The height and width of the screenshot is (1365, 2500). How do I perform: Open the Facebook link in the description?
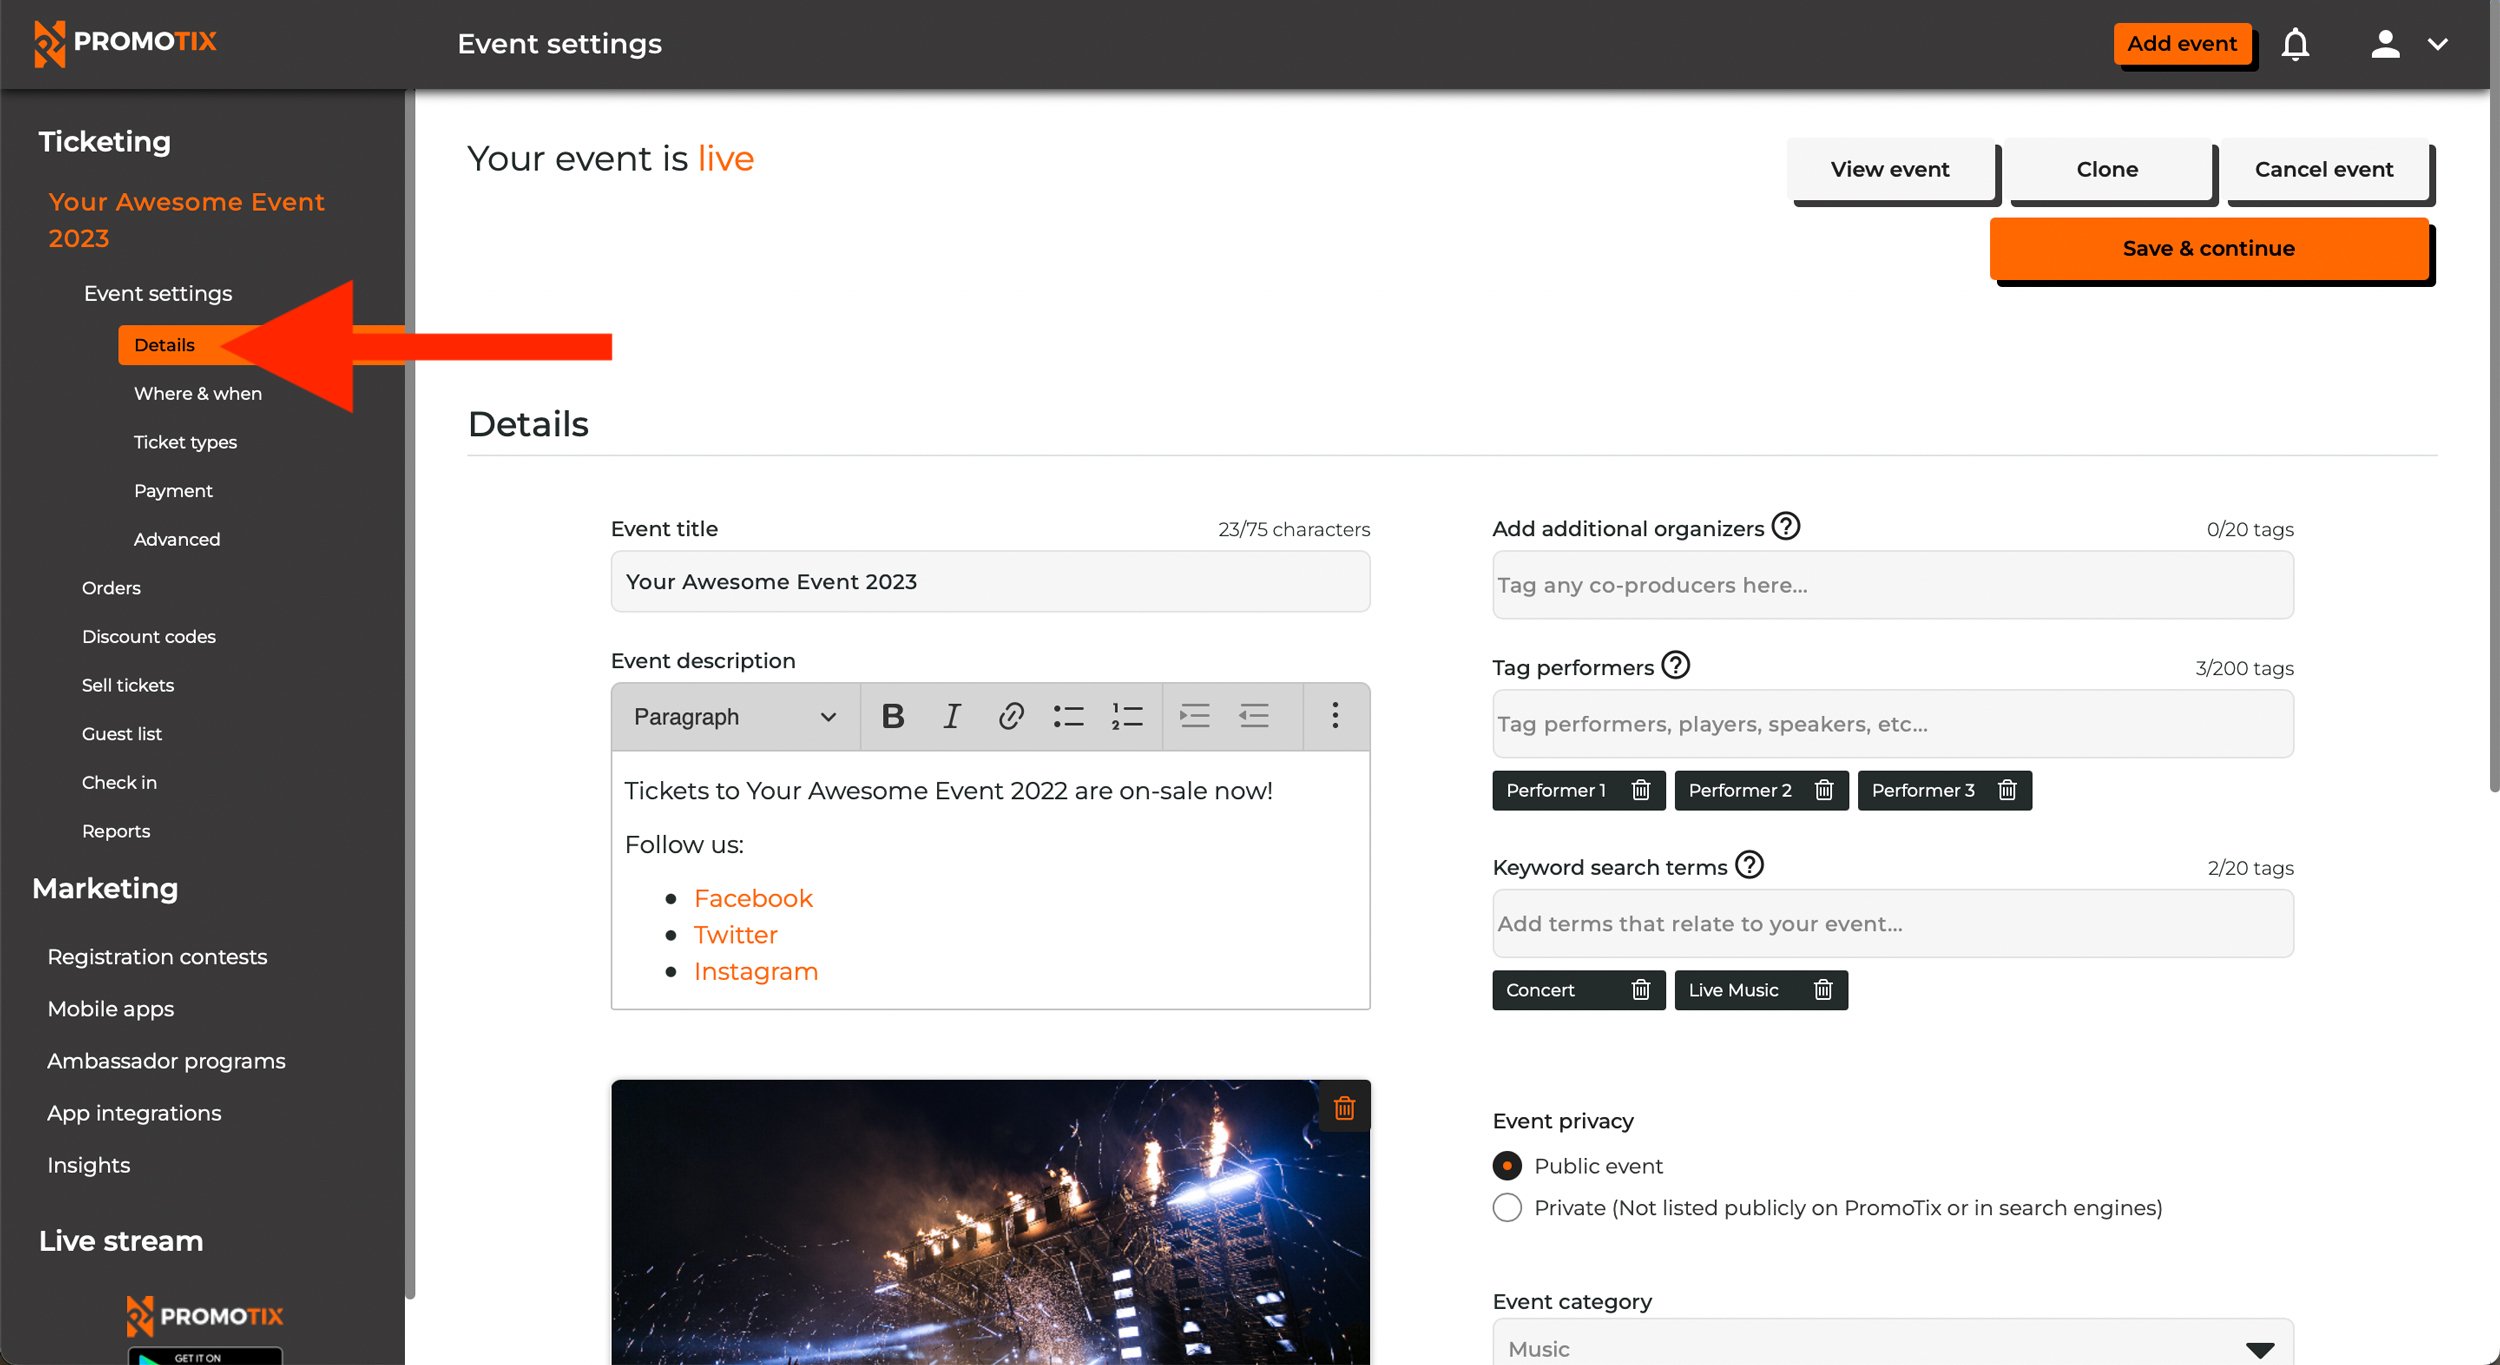coord(753,897)
